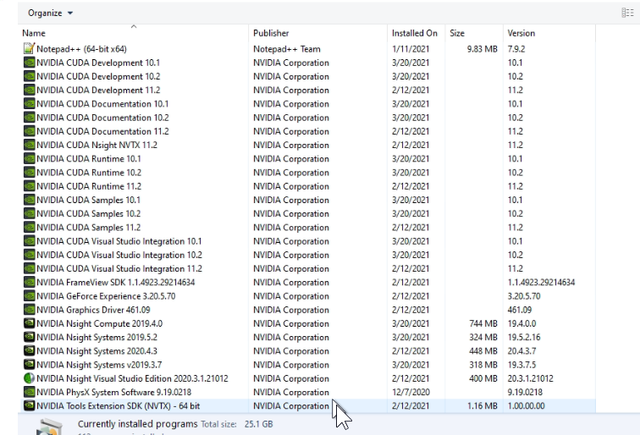
Task: Select NVIDIA CUDA Samples 11.2 name text
Action: pyautogui.click(x=89, y=227)
